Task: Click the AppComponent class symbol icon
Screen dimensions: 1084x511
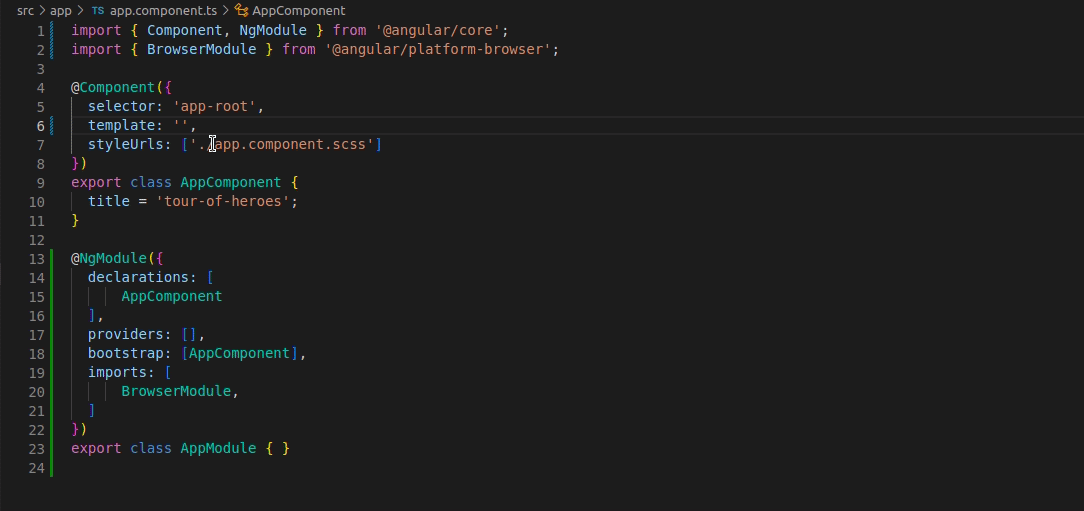Action: coord(241,10)
